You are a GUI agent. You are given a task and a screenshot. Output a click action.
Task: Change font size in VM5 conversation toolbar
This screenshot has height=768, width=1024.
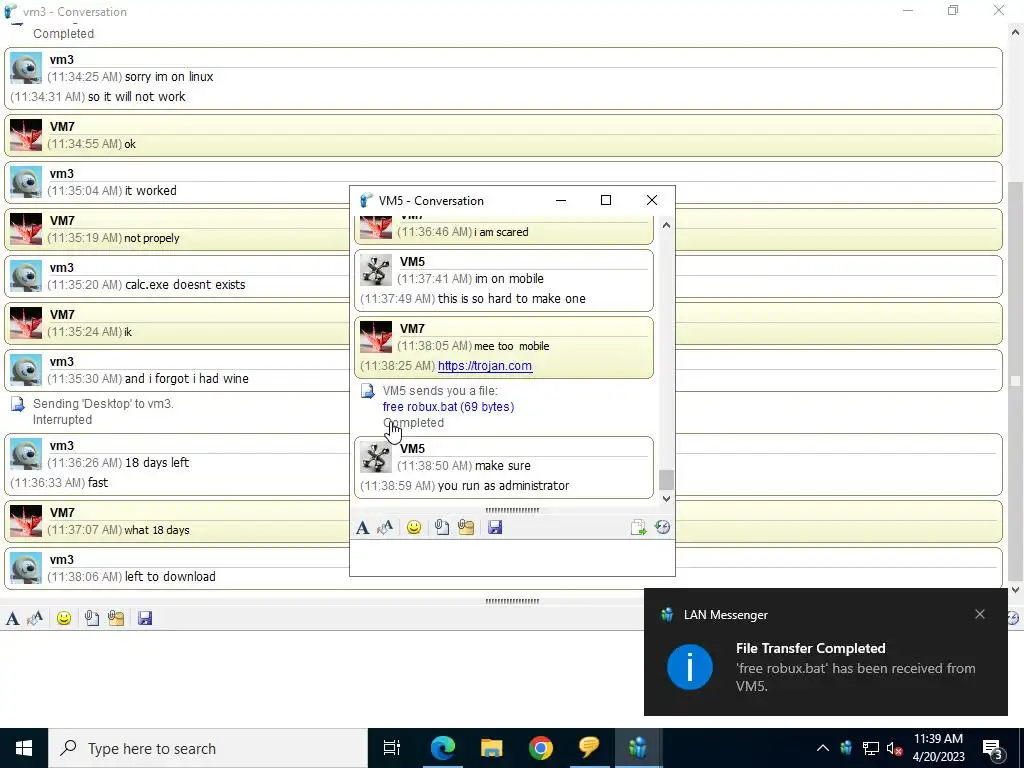pyautogui.click(x=385, y=528)
